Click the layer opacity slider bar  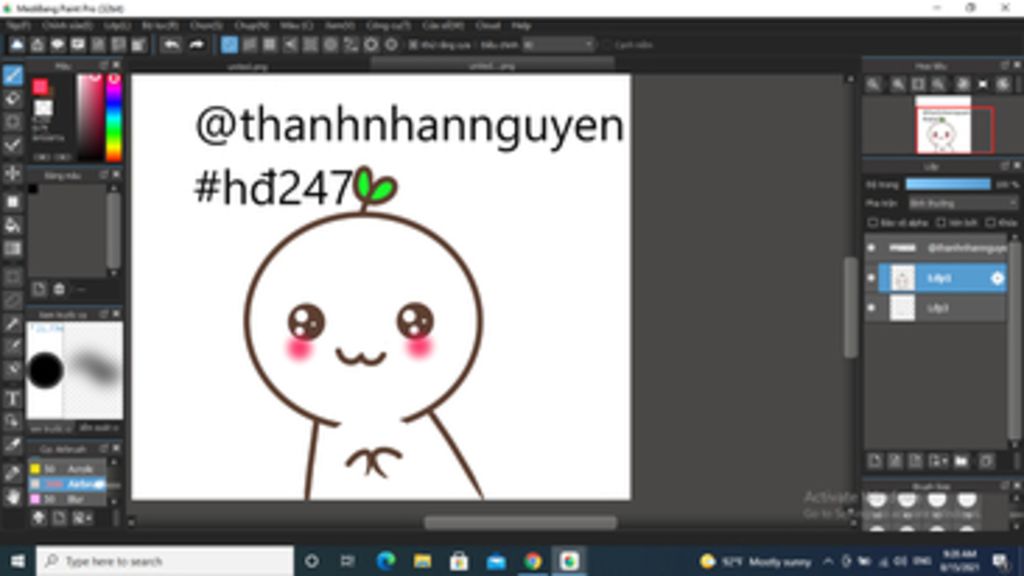pos(948,185)
